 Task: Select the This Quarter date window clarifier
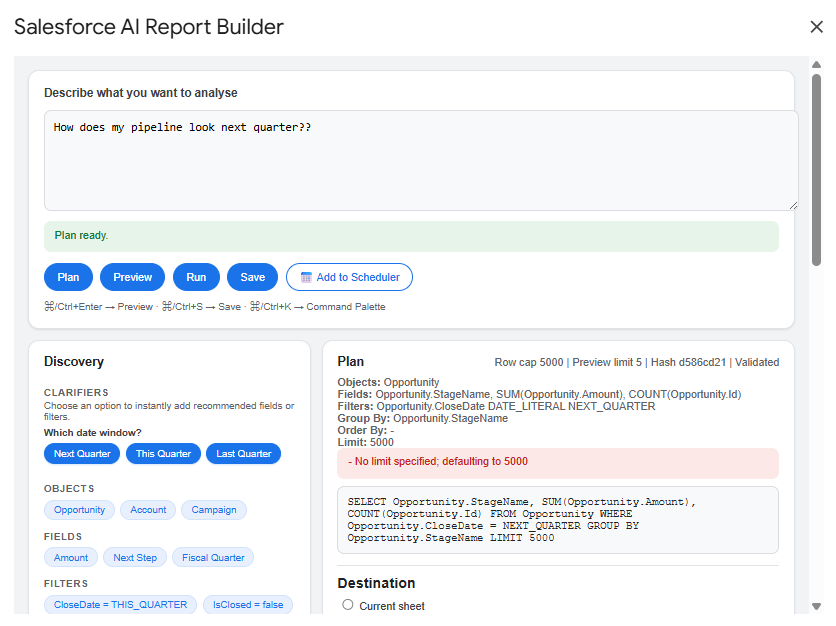(162, 453)
